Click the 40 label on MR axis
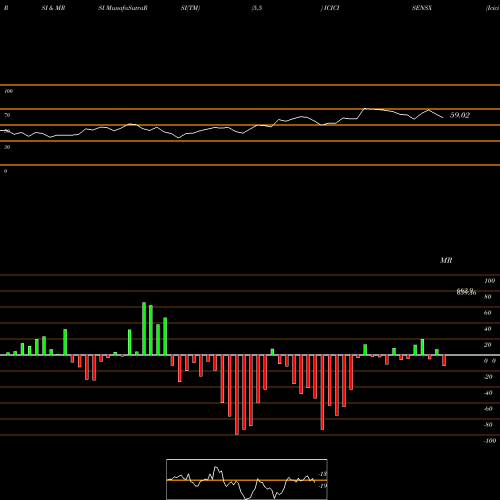The image size is (500, 500). click(488, 329)
